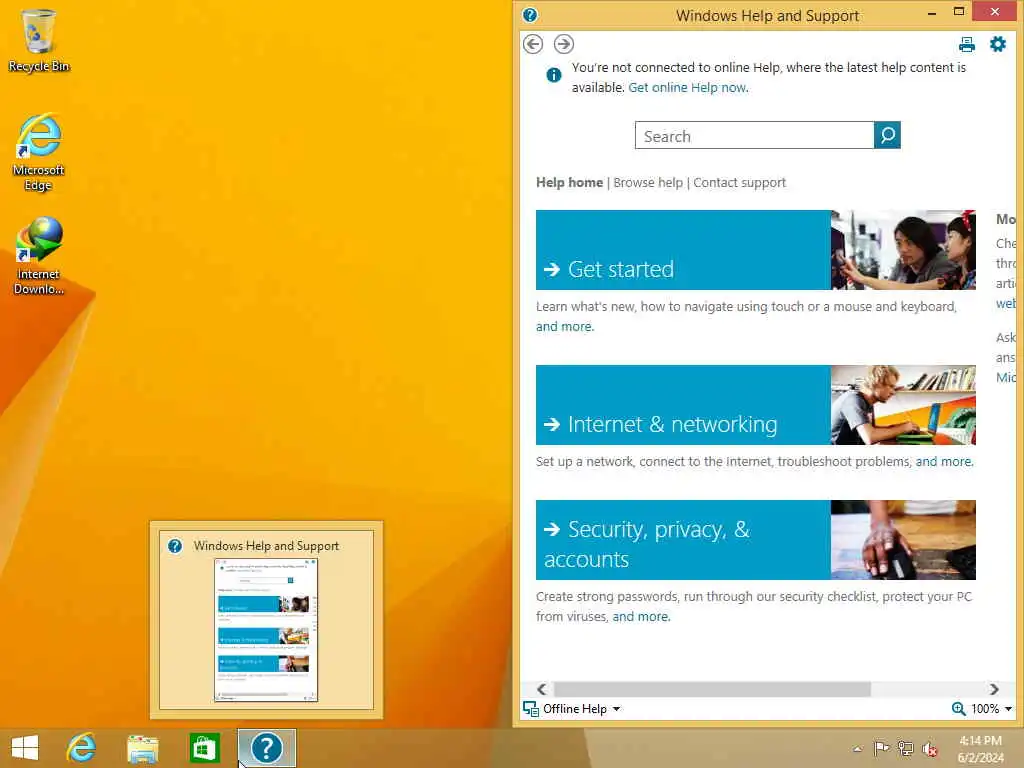Image resolution: width=1024 pixels, height=768 pixels.
Task: Click the 'Web' link in the cut-off right column
Action: coord(1006,304)
